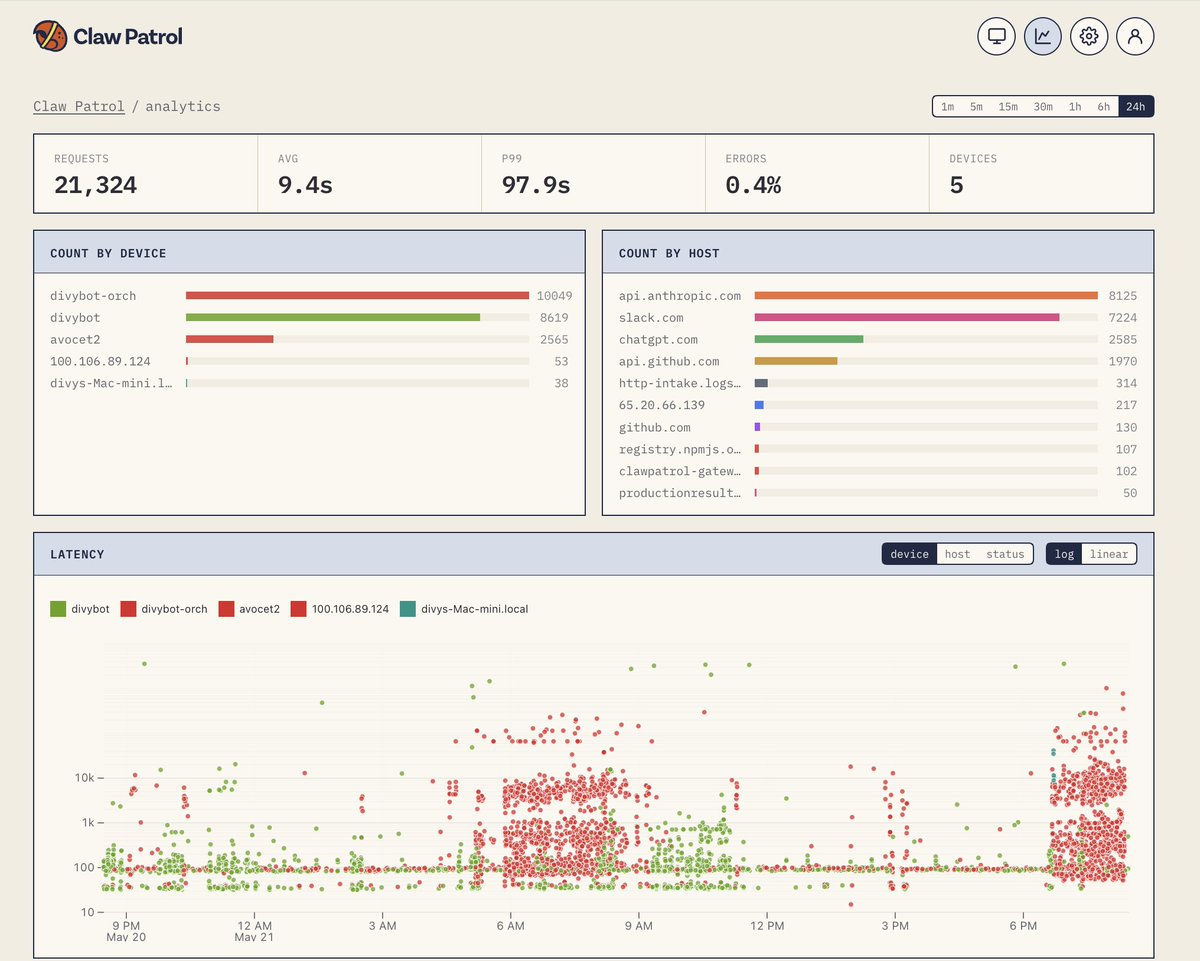This screenshot has height=961, width=1200.
Task: Click the divybot-orch legend color swatch
Action: 128,608
